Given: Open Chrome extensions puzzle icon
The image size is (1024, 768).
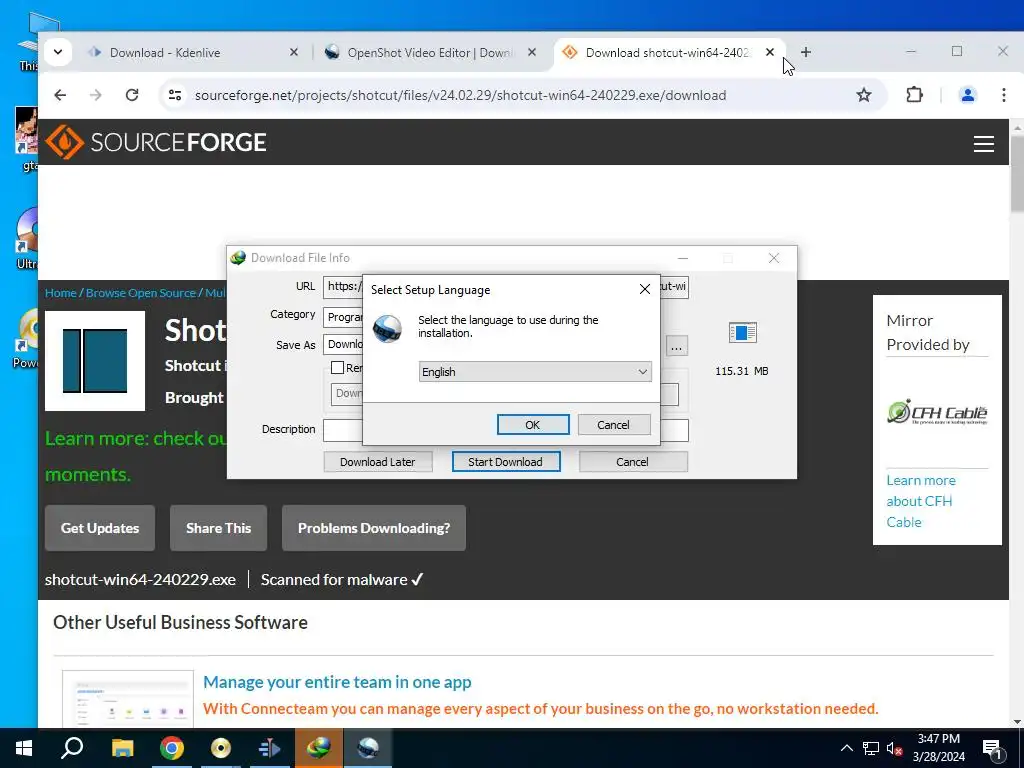Looking at the screenshot, I should click(914, 95).
